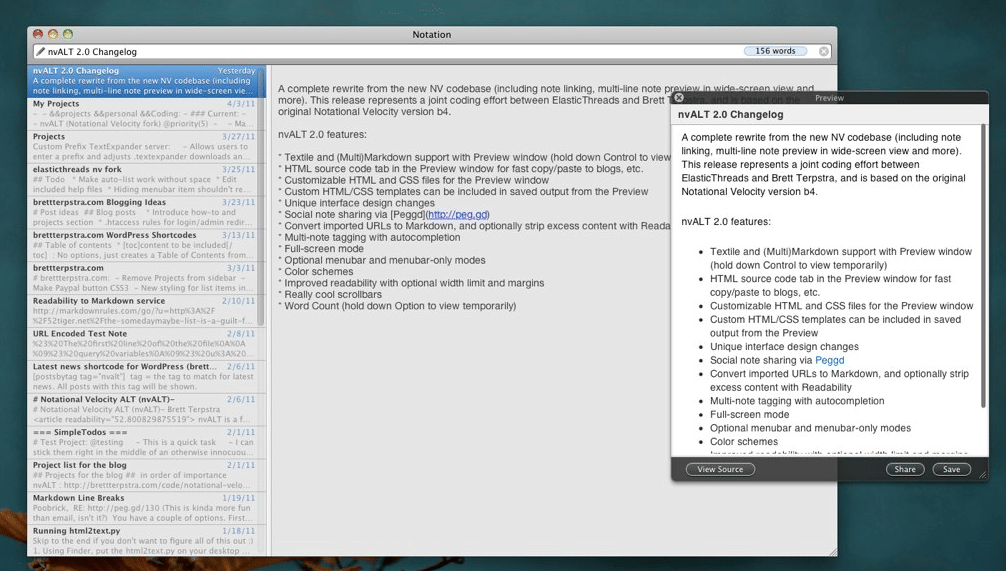Click the 'Optional menubar and menubar-only modes' editor line
The width and height of the screenshot is (1006, 571).
pyautogui.click(x=382, y=260)
